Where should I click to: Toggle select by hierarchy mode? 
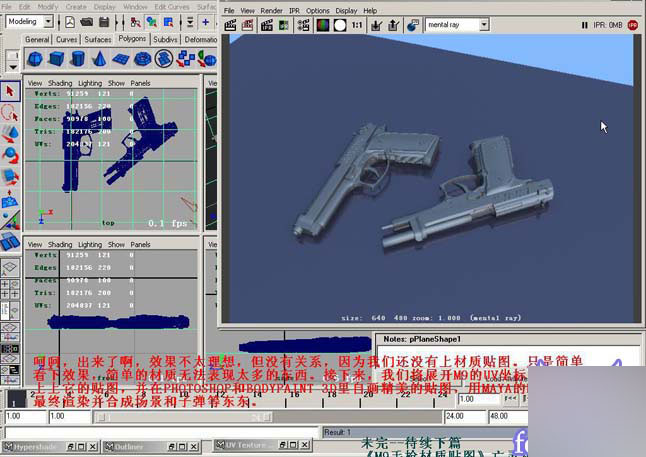[x=135, y=22]
